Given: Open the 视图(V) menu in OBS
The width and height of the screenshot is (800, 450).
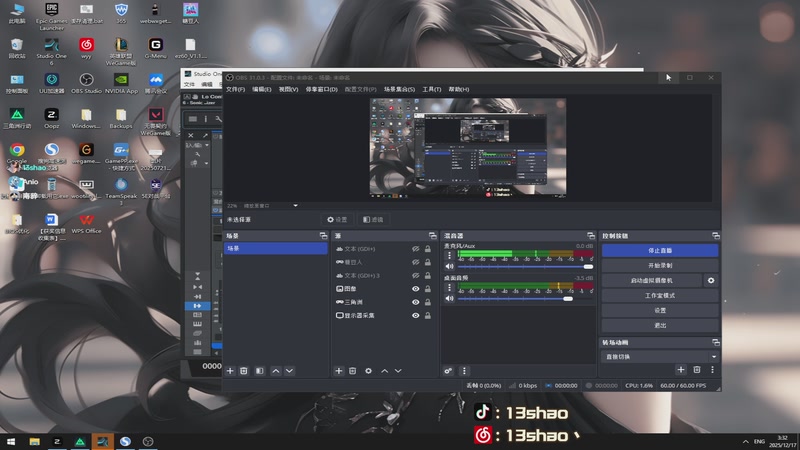Looking at the screenshot, I should pos(288,89).
